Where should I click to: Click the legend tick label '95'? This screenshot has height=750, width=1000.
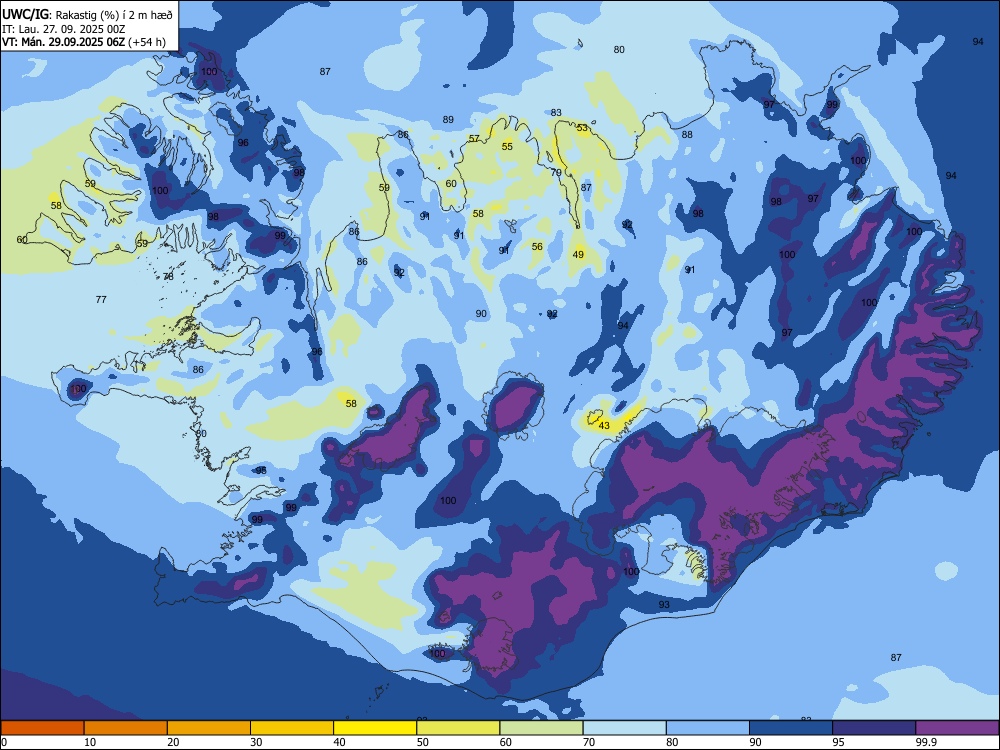[839, 742]
